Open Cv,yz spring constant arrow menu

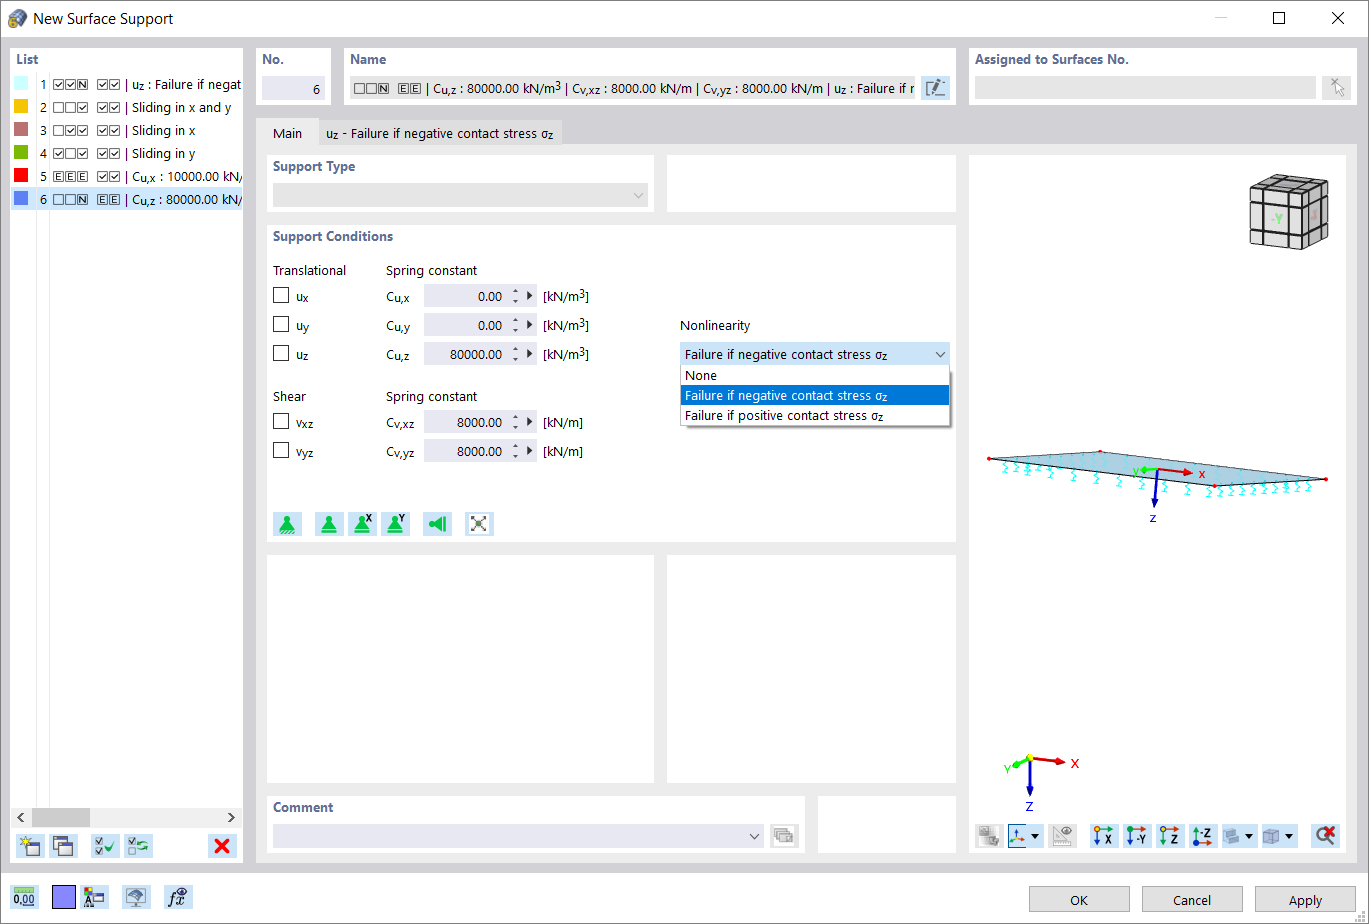point(530,451)
